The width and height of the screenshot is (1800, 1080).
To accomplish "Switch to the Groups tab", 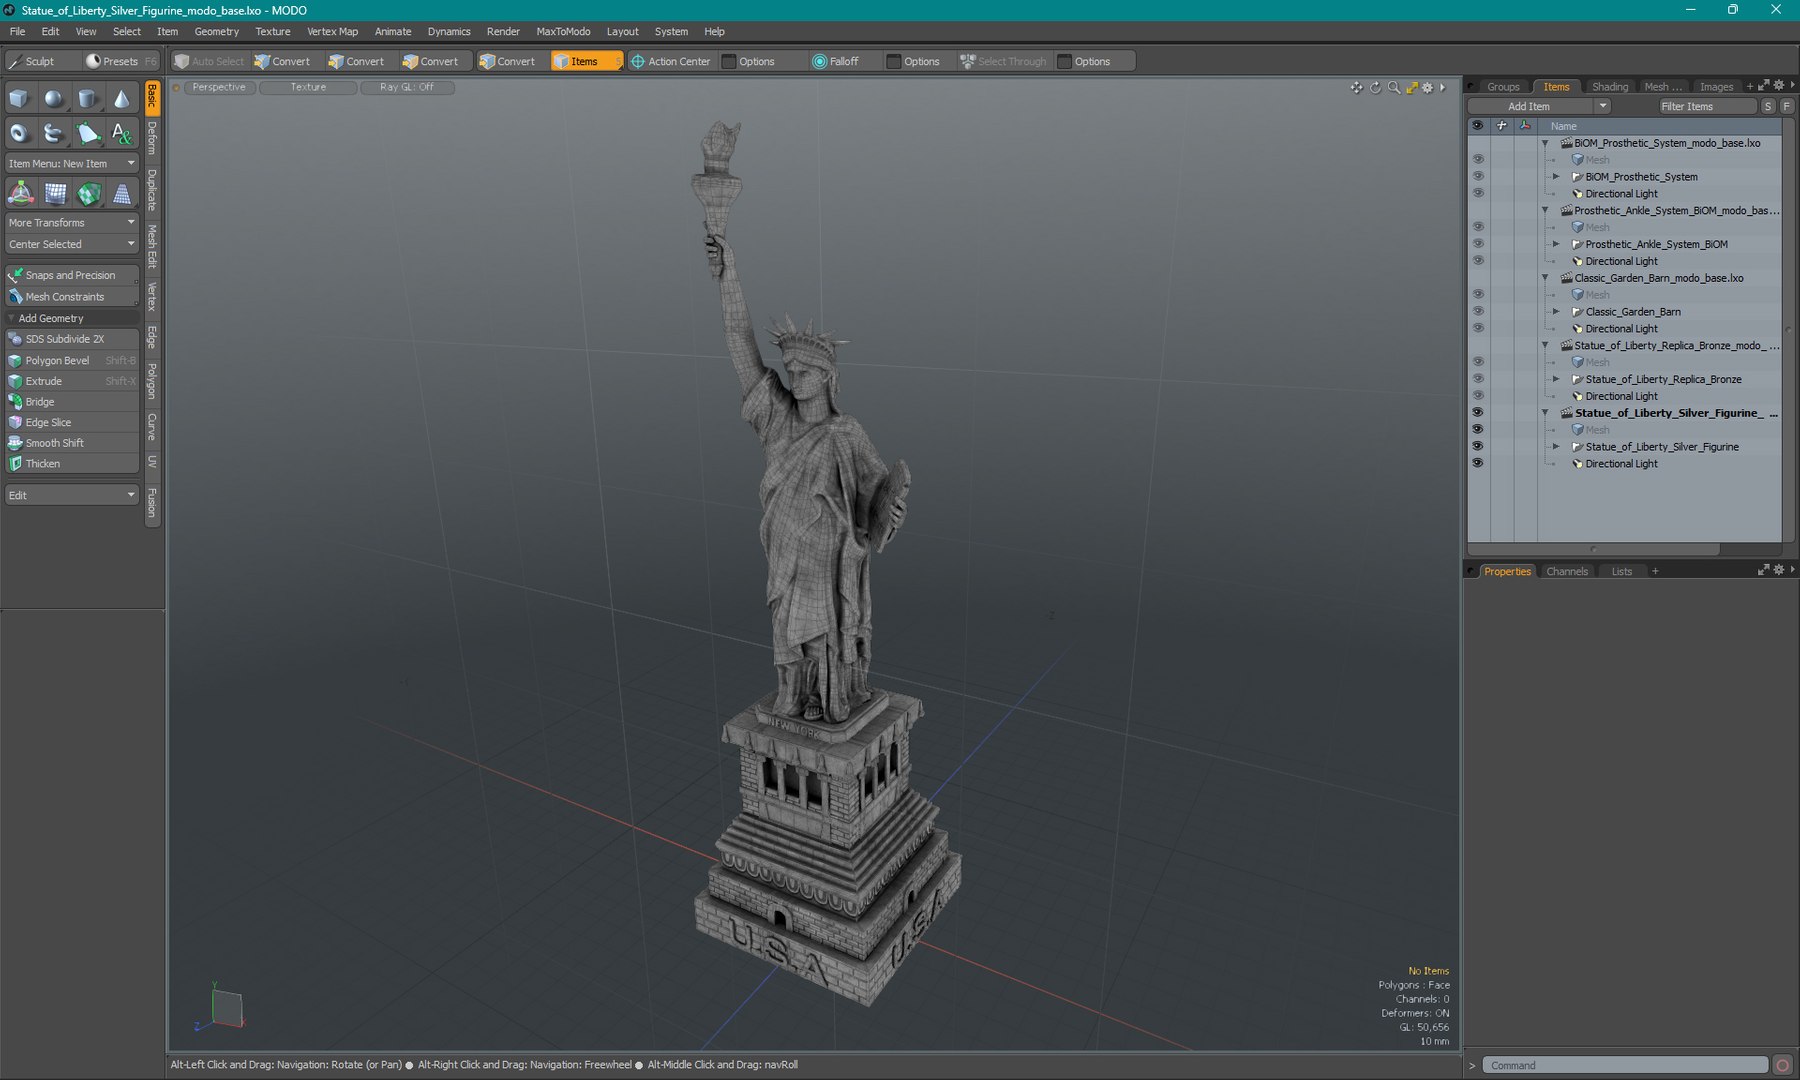I will (1502, 87).
